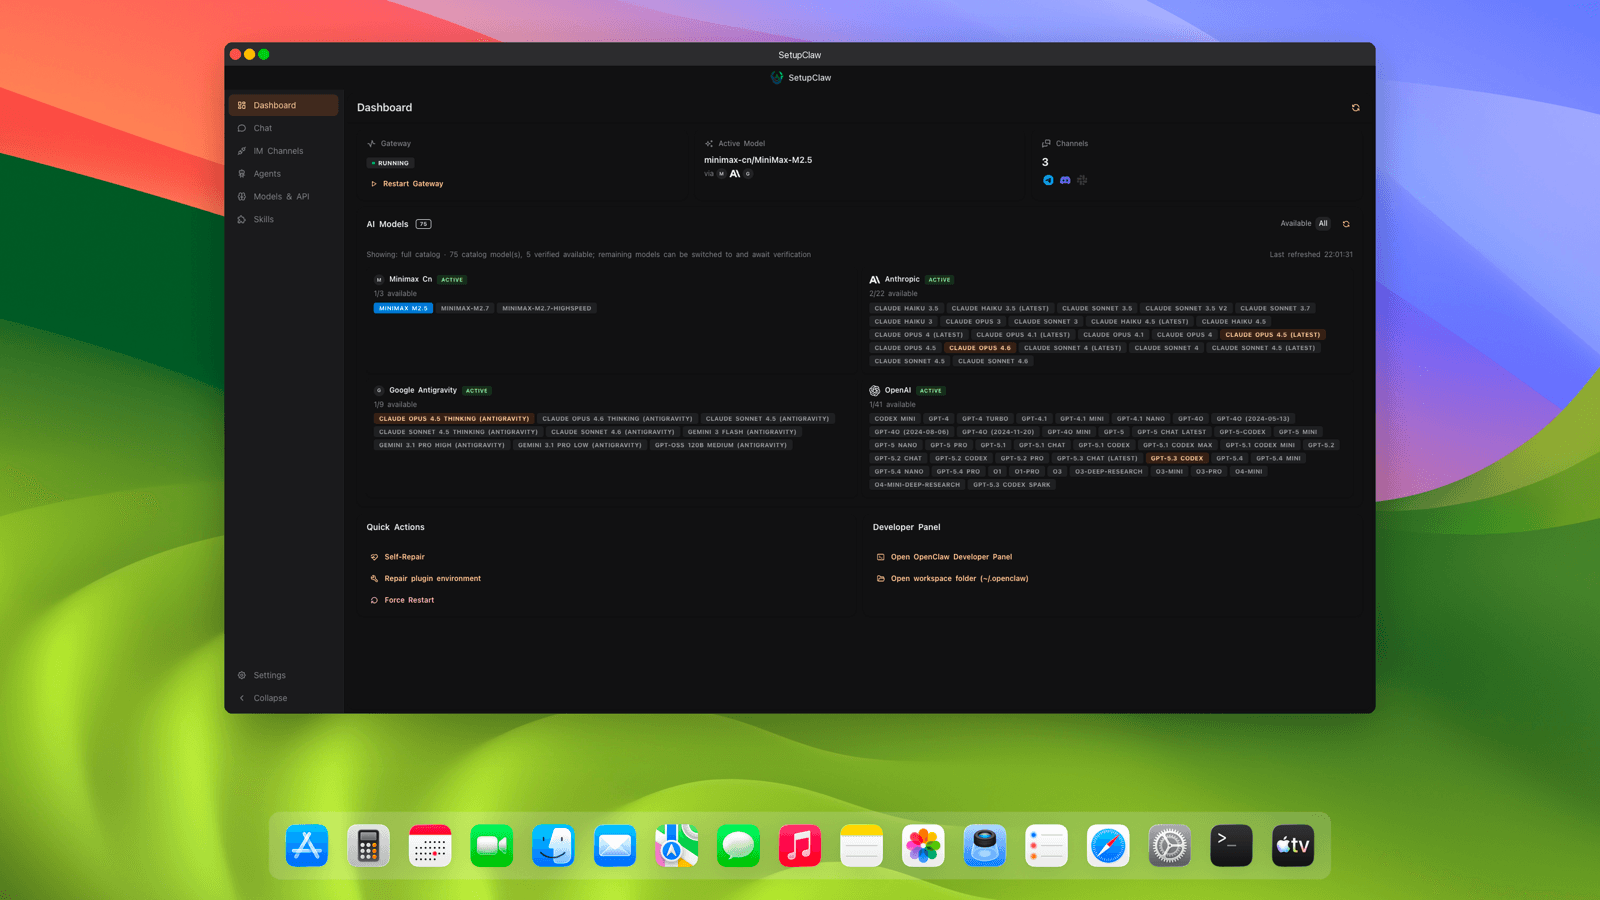Screen dimensions: 1600x900
Task: Collapse the sidebar
Action: click(x=283, y=698)
